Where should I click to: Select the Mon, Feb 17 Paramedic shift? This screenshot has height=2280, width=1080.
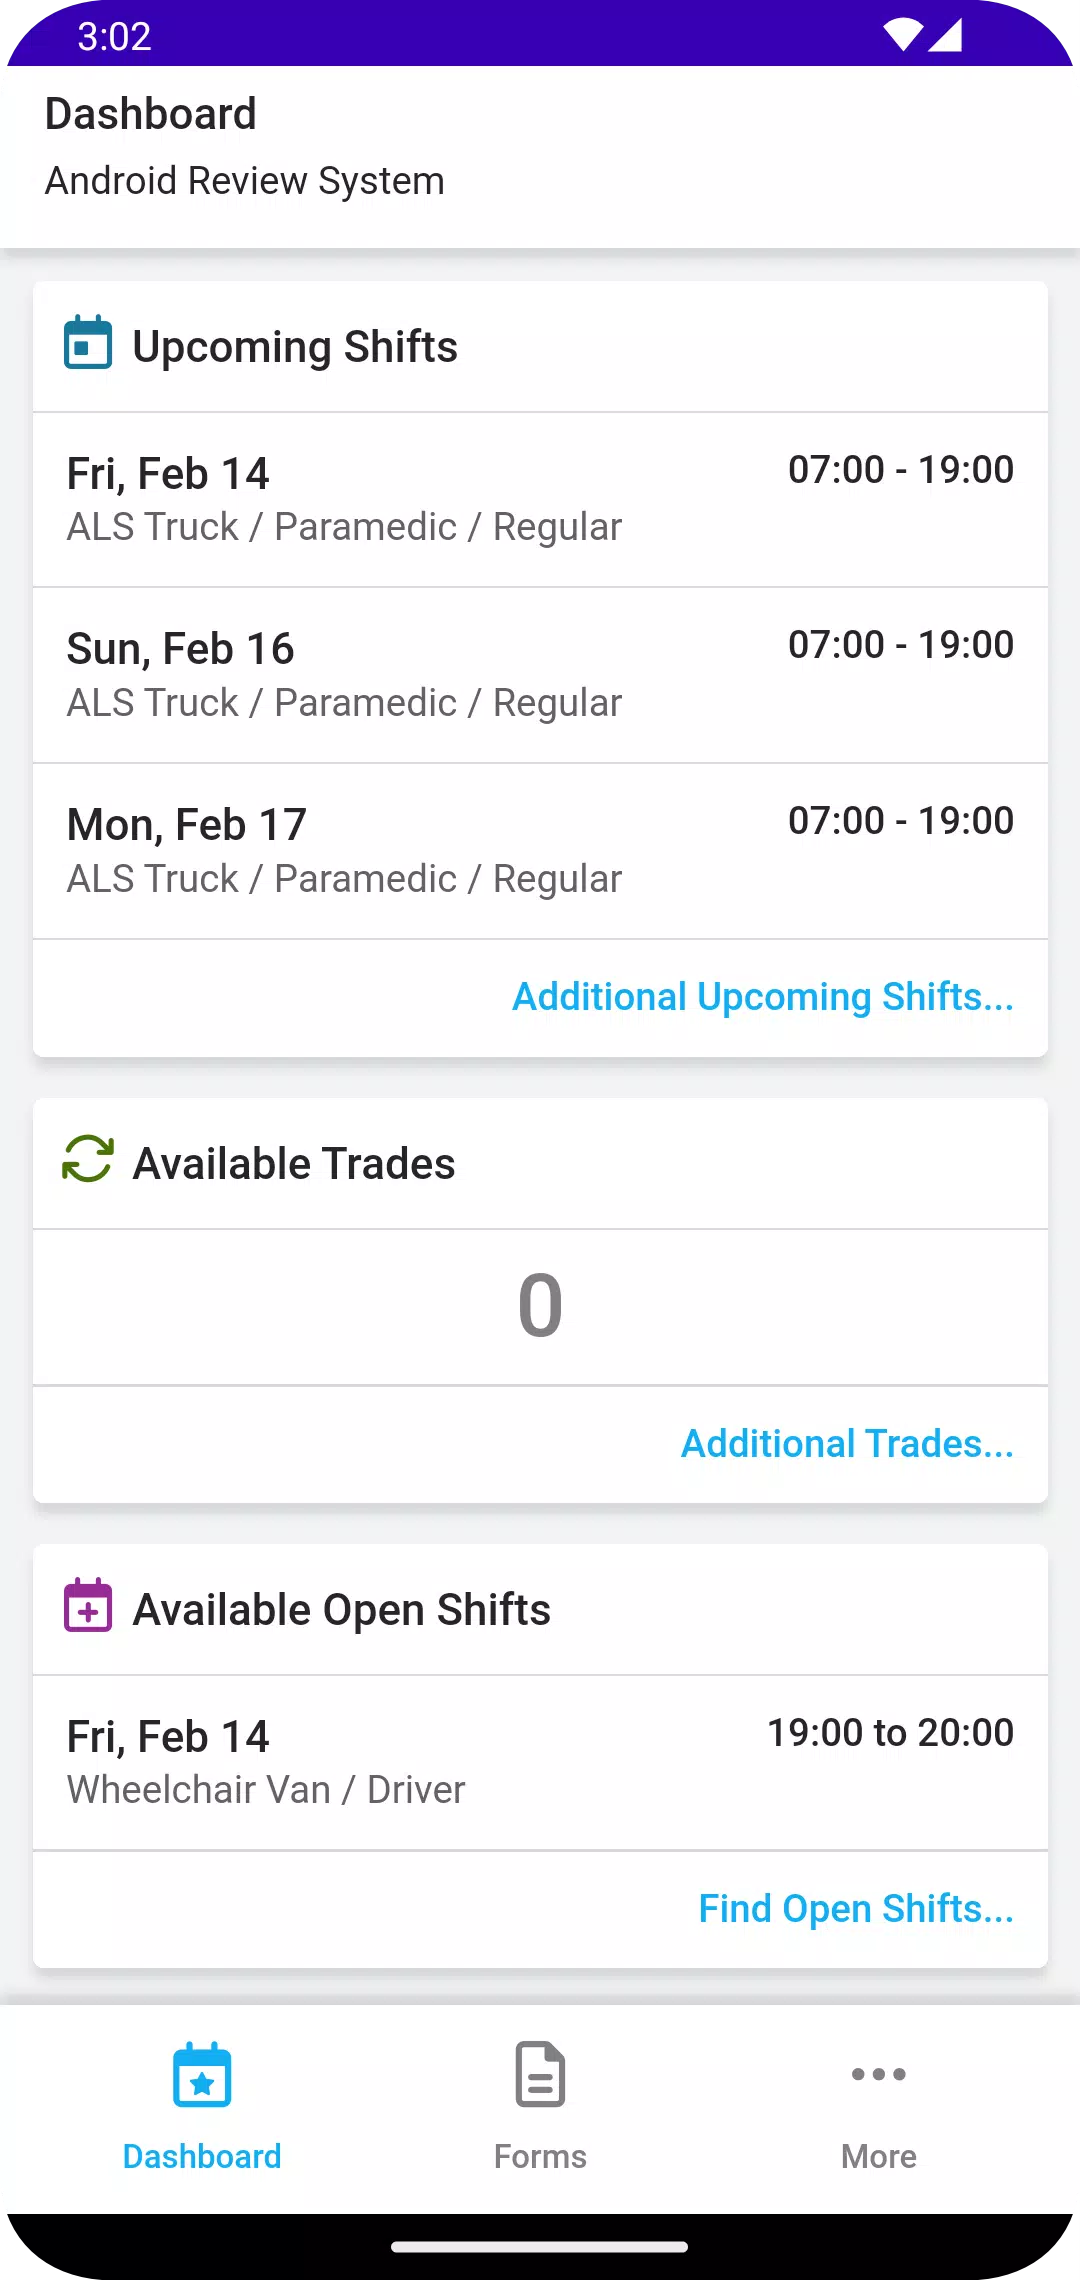[x=540, y=852]
